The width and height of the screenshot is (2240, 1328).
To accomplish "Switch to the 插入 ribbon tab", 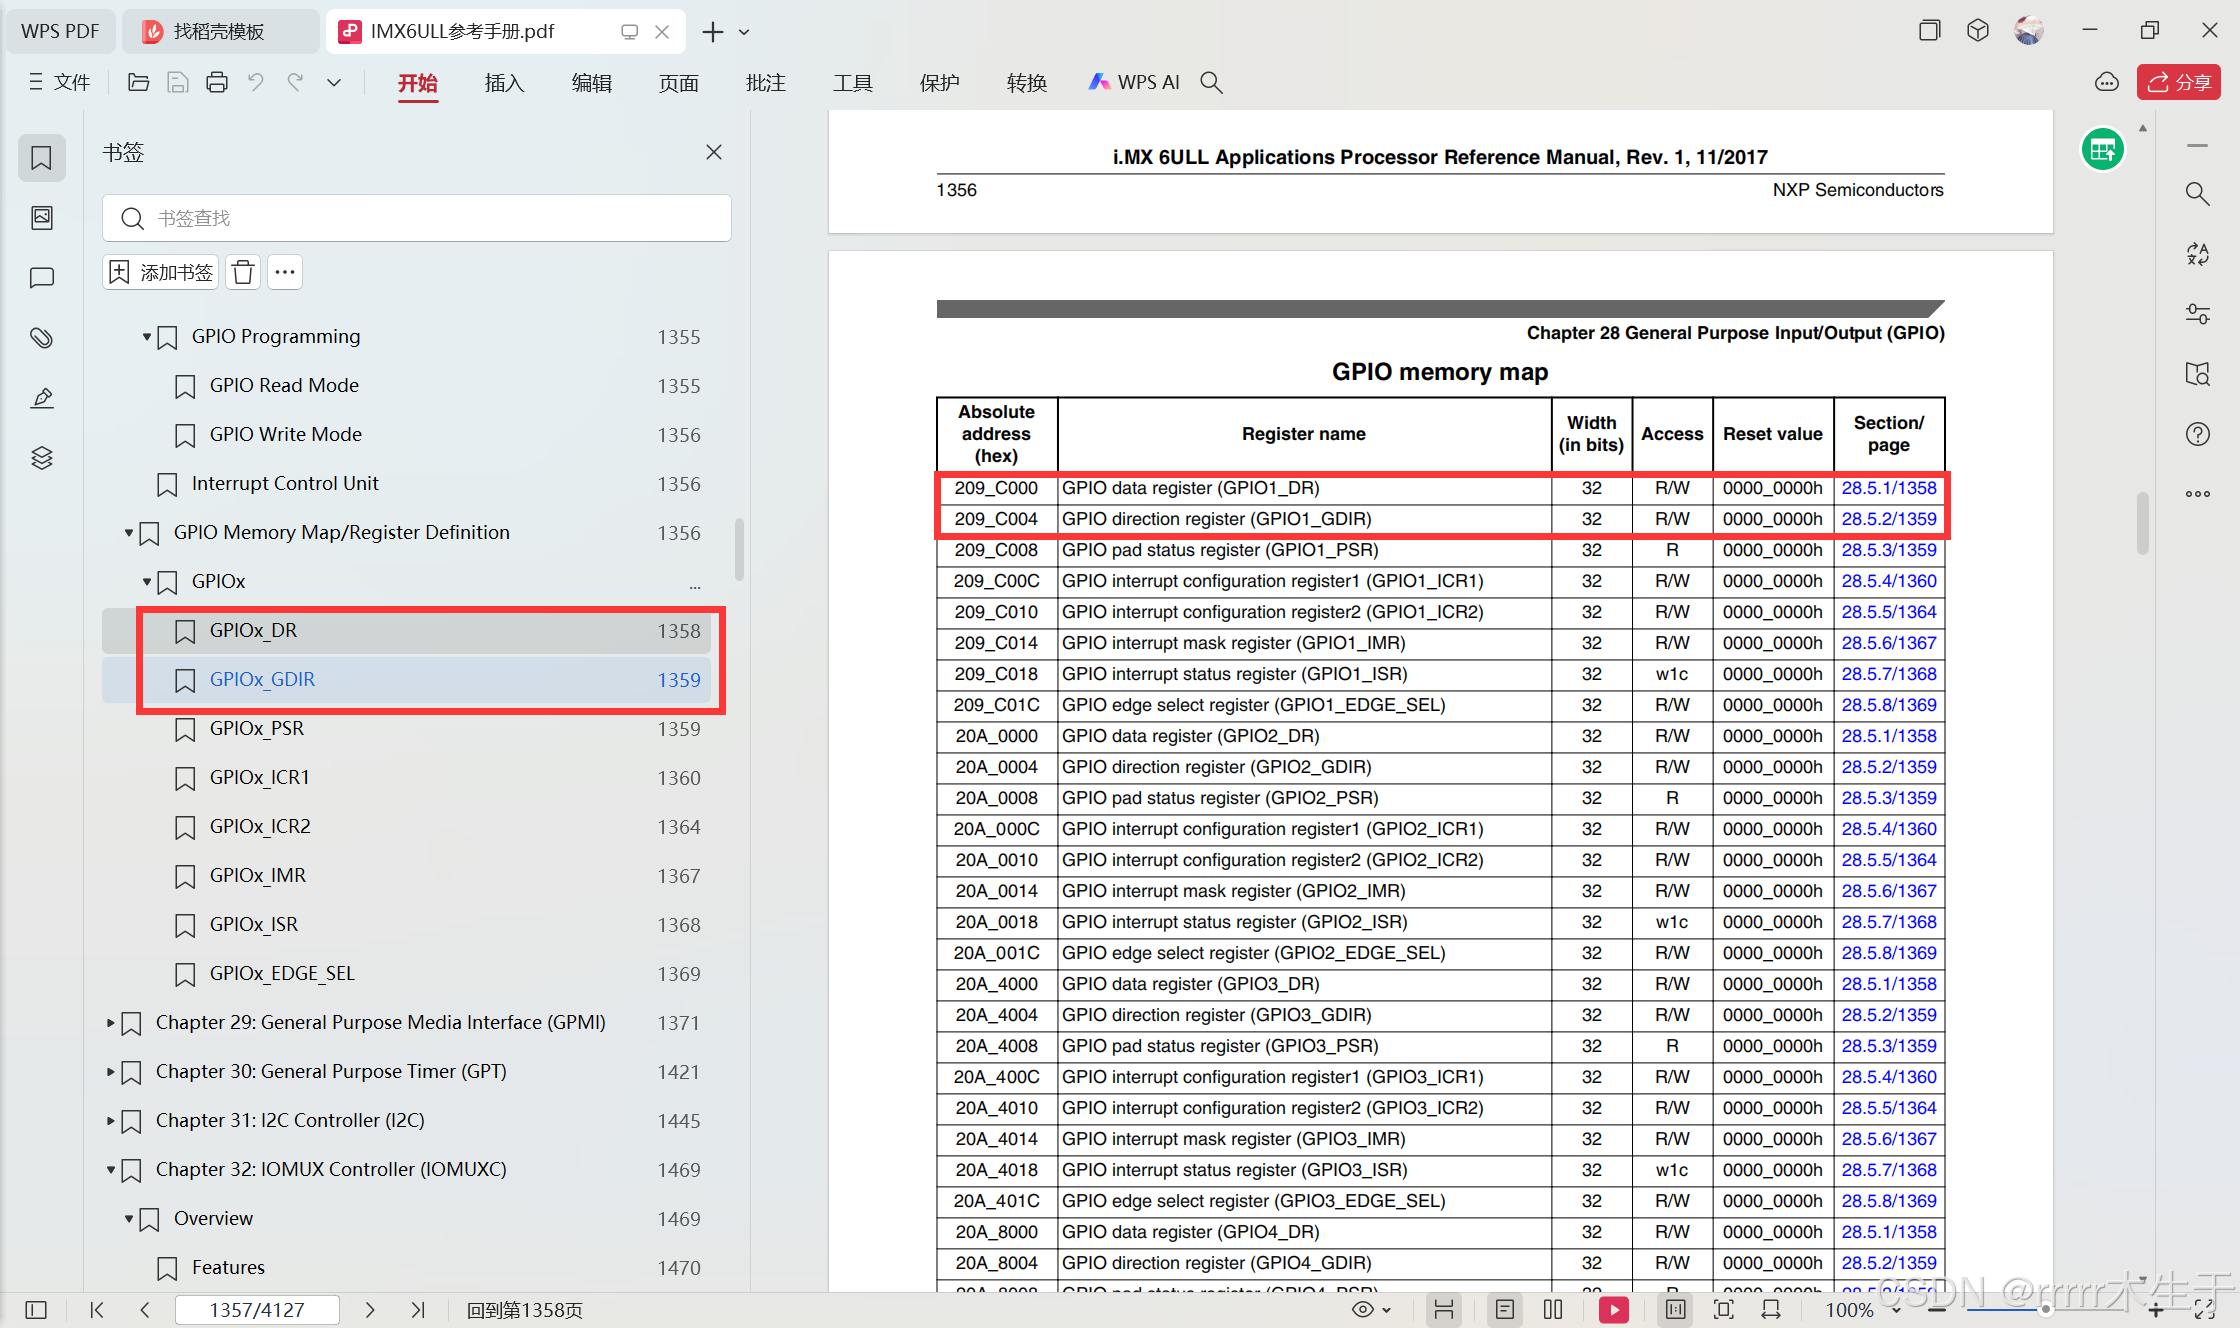I will click(x=504, y=83).
